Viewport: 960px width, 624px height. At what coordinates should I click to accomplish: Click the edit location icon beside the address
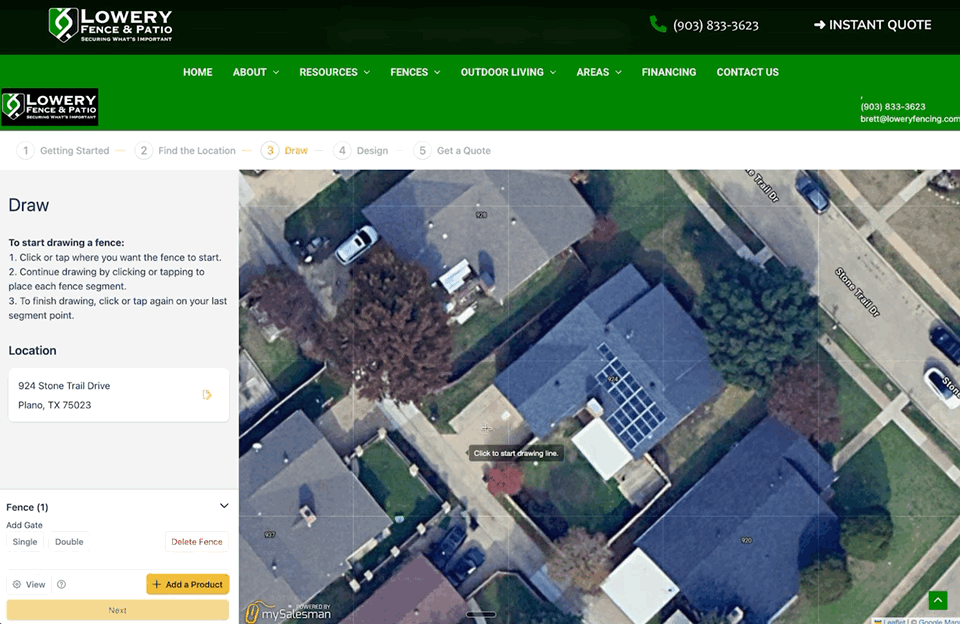click(x=207, y=395)
